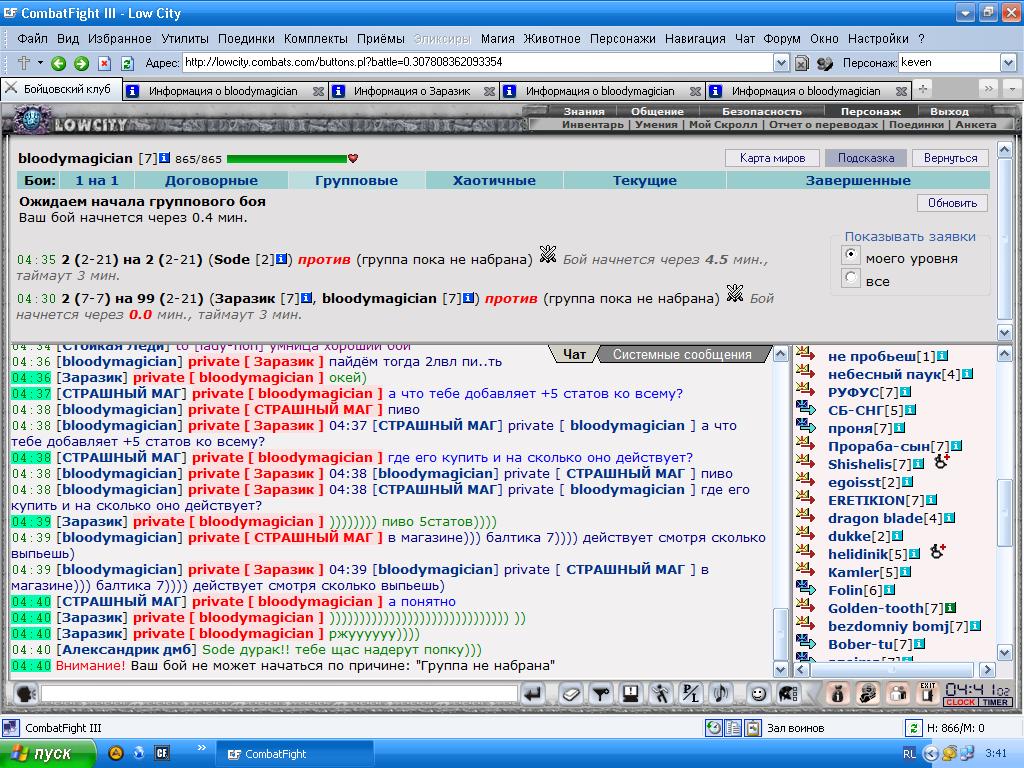This screenshot has width=1024, height=768.
Task: Click the CombatFight taskbar button
Action: [x=294, y=754]
